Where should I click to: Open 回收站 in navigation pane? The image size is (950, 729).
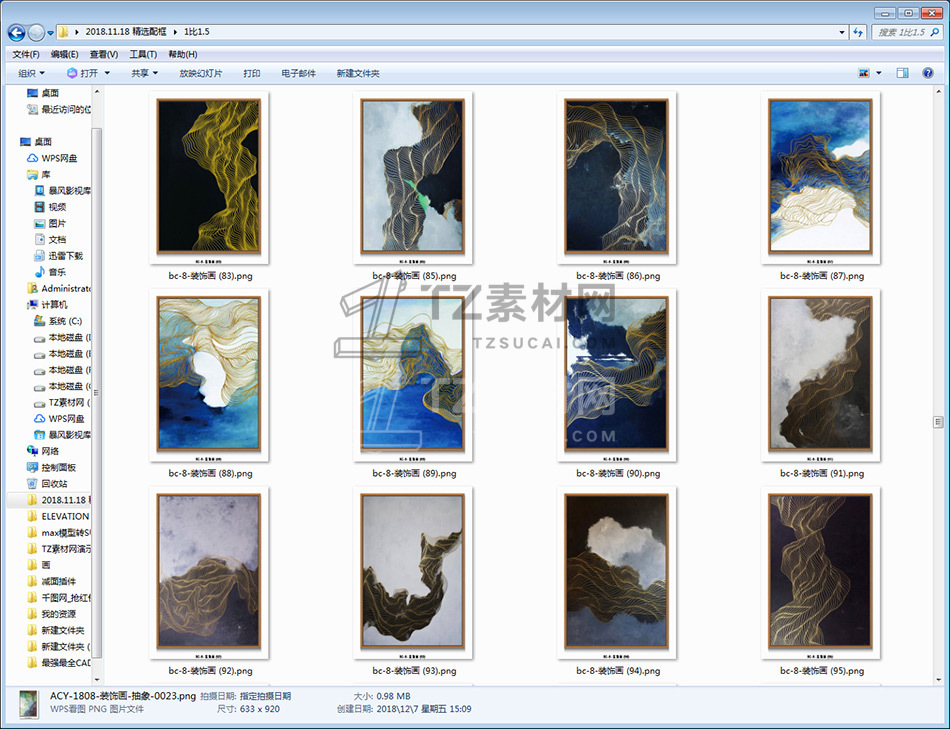click(x=47, y=484)
